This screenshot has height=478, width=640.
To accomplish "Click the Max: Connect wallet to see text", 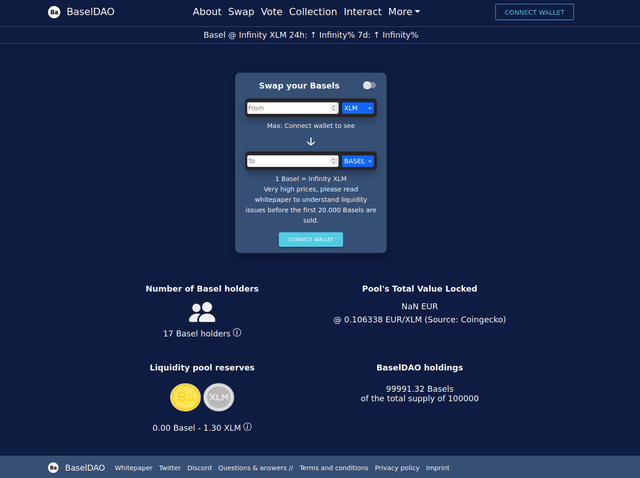I will (311, 126).
